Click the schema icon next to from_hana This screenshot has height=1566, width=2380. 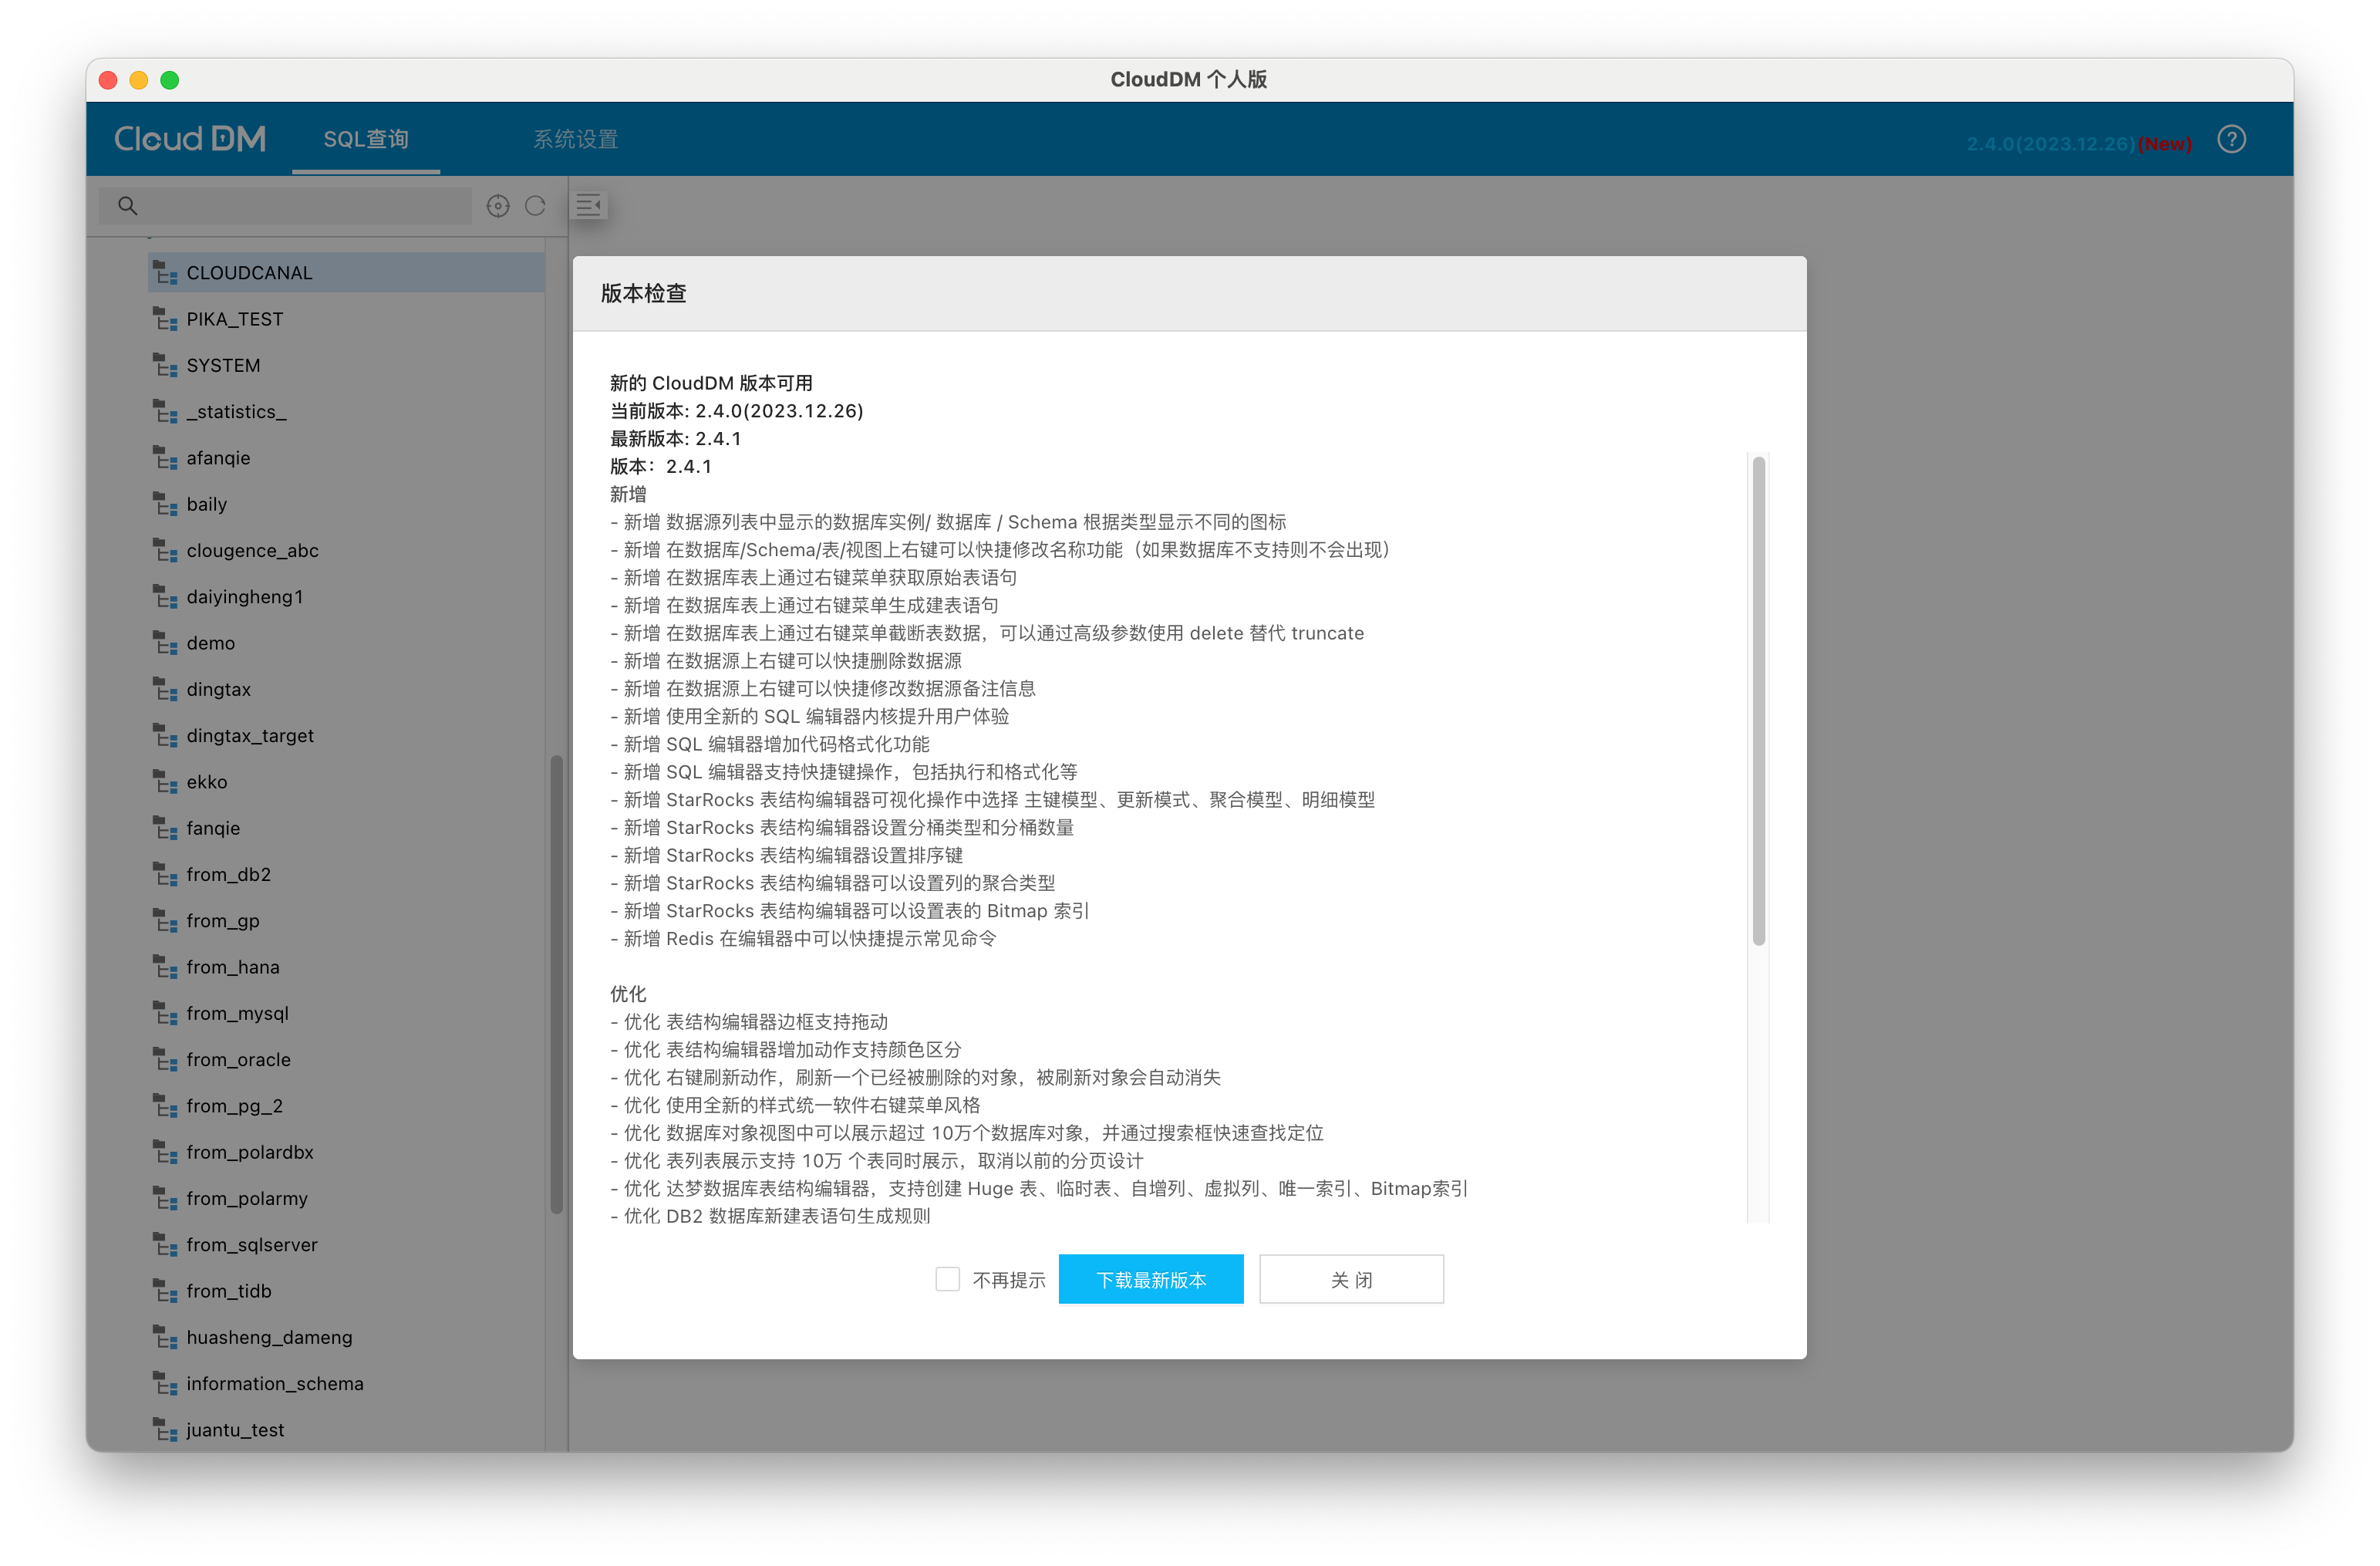click(x=165, y=967)
